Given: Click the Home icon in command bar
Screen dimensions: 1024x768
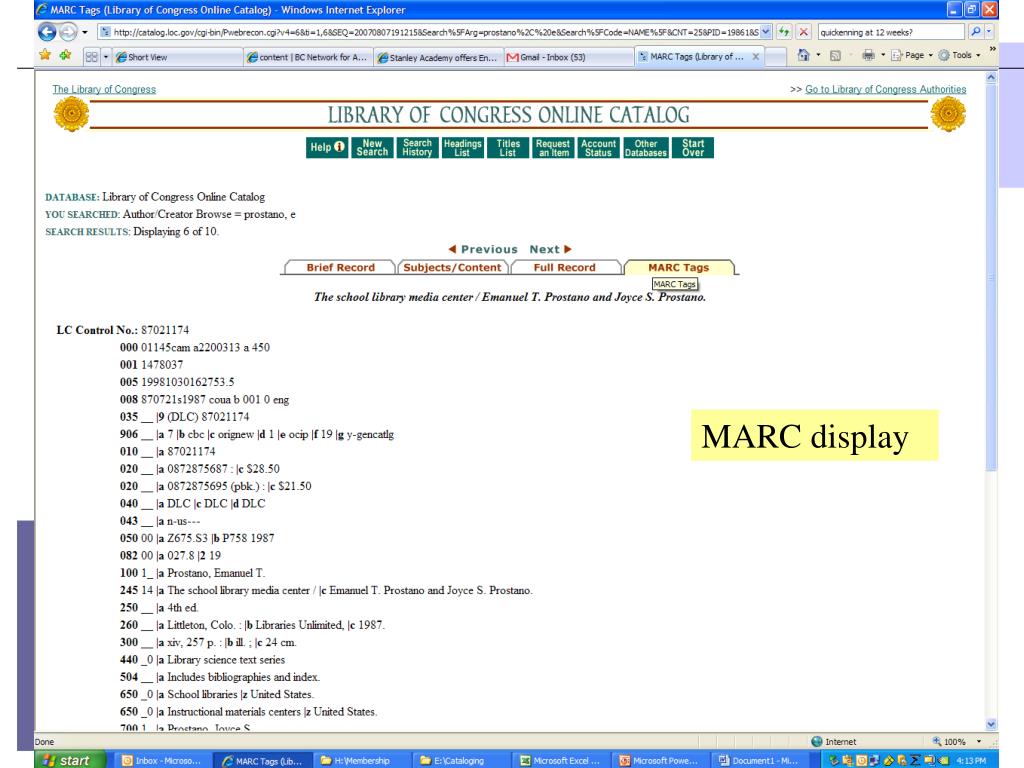Looking at the screenshot, I should (804, 56).
